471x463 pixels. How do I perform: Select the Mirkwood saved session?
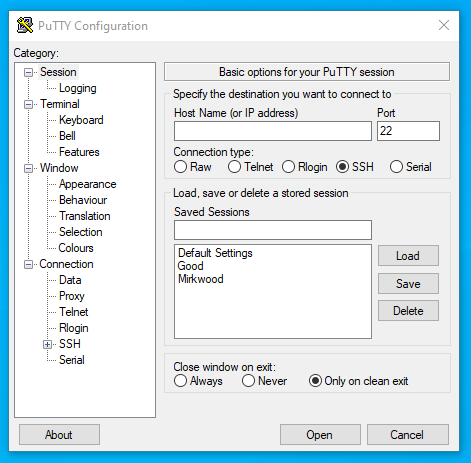(x=201, y=279)
